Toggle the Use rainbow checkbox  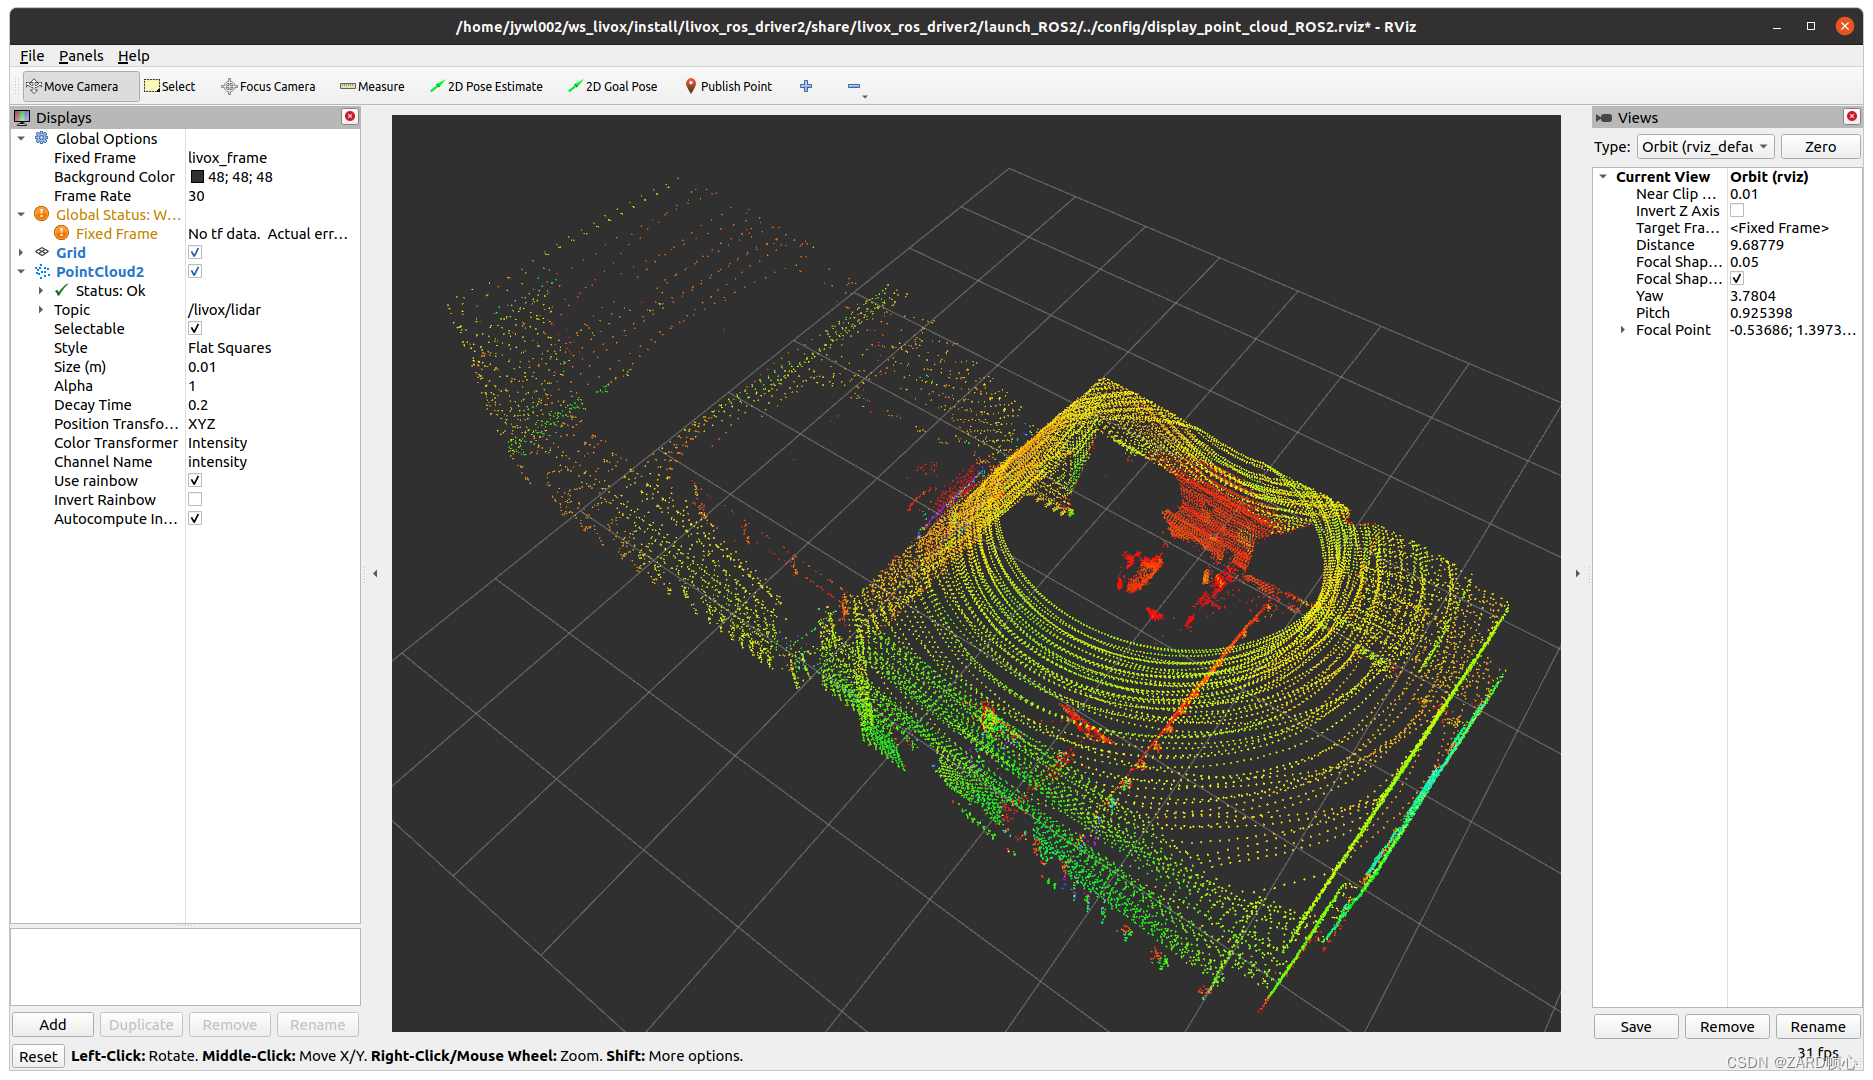coord(195,480)
